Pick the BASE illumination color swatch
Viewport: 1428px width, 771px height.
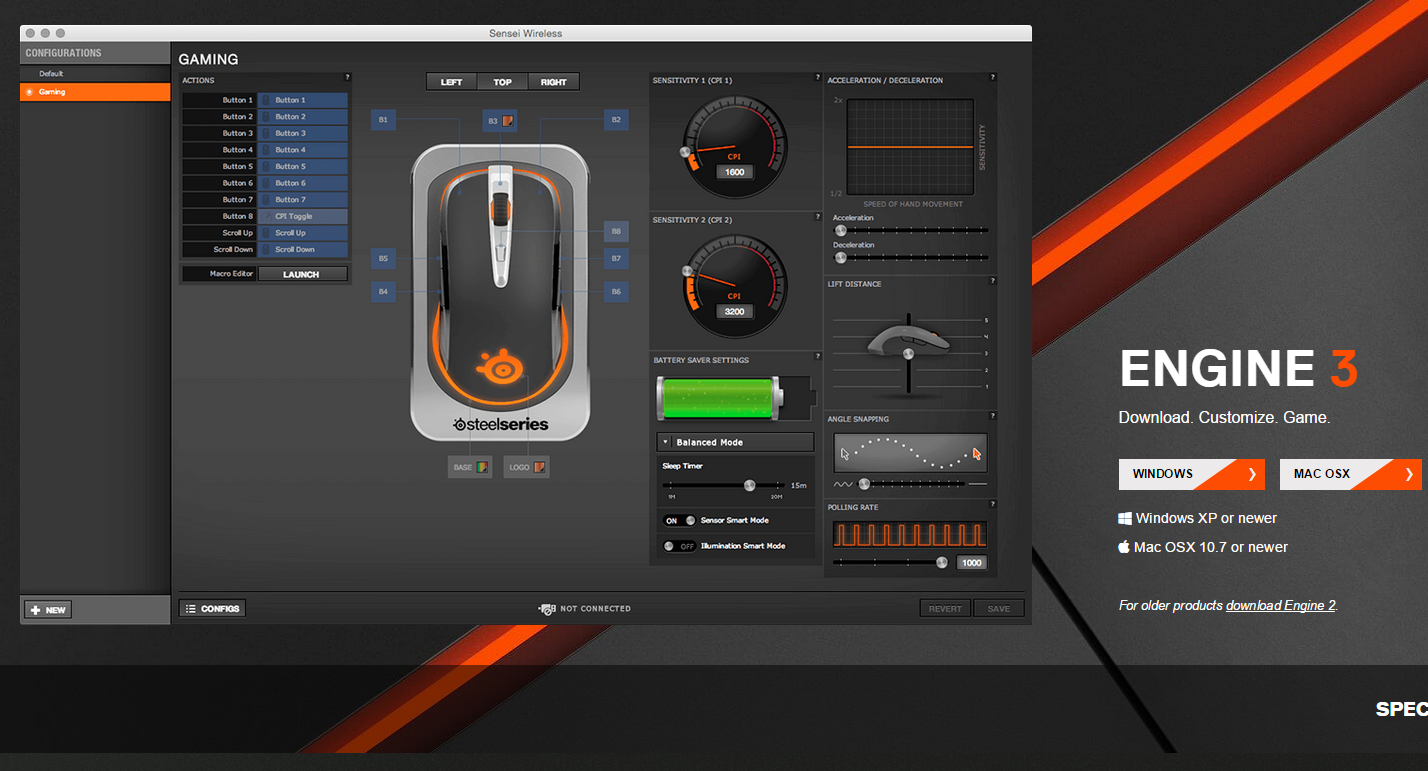click(x=481, y=467)
